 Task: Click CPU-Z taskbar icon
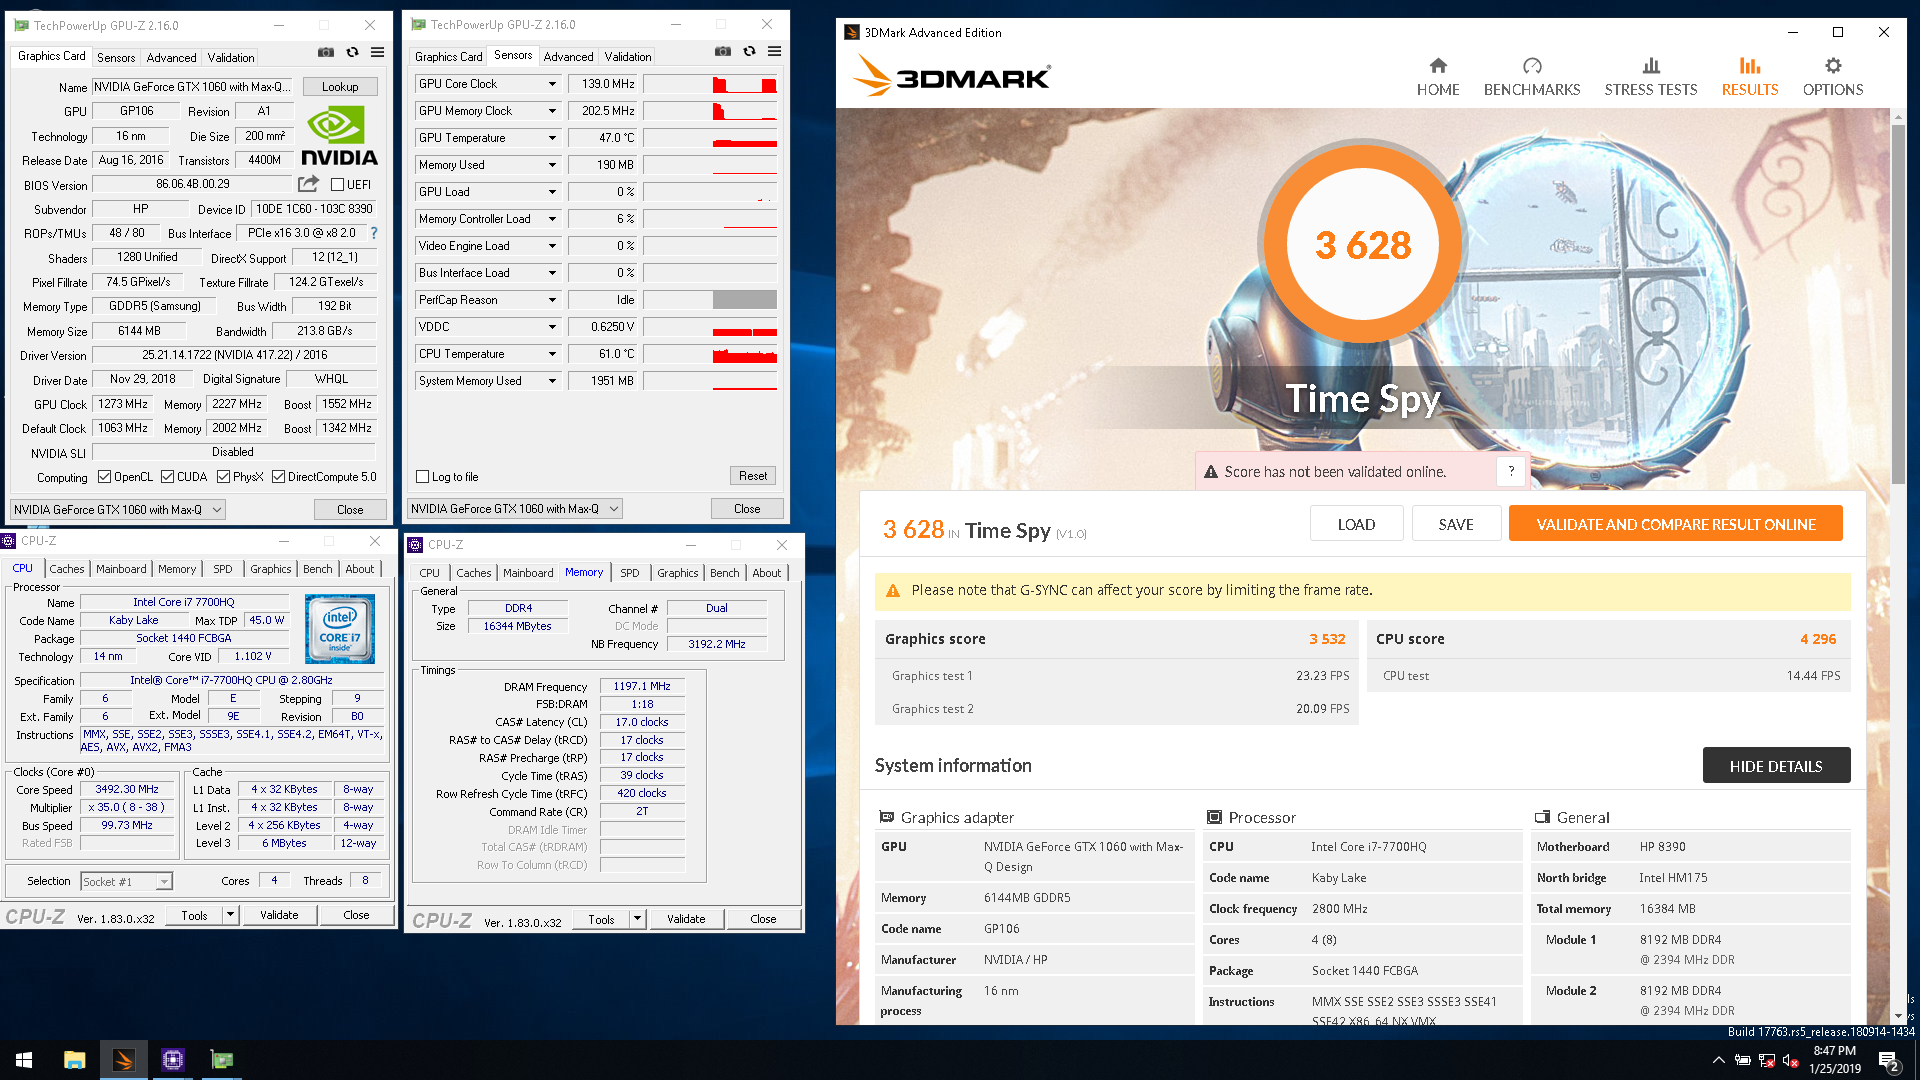[173, 1060]
